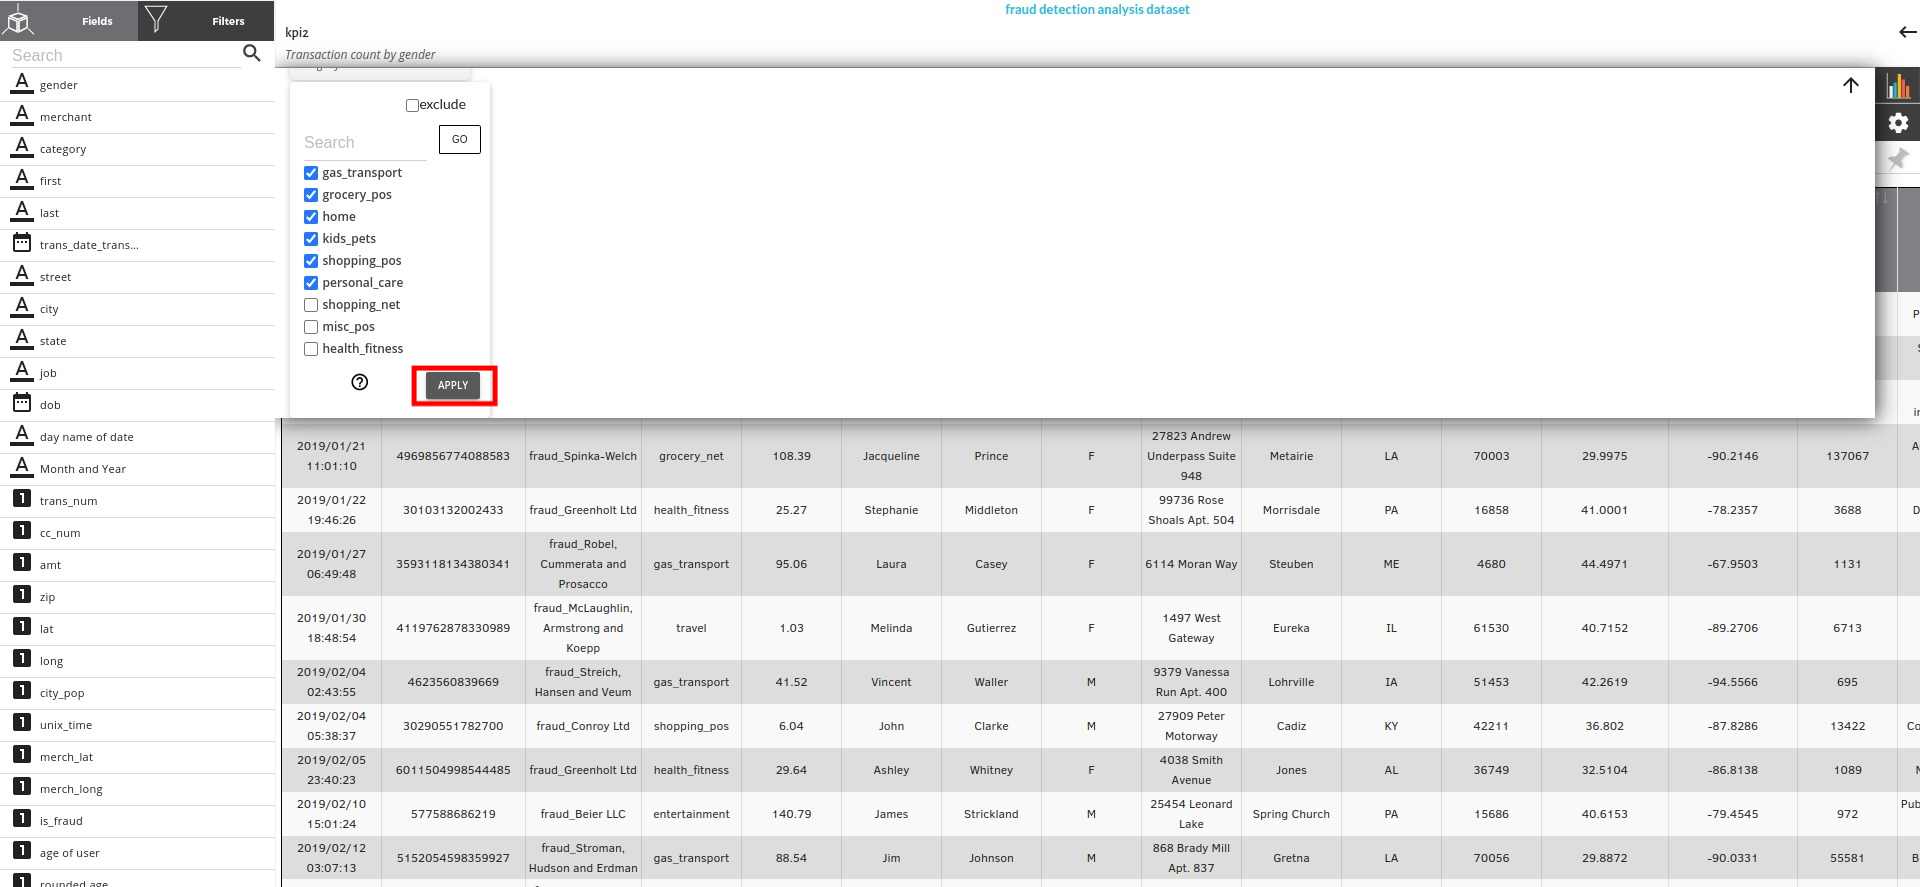This screenshot has height=887, width=1920.
Task: Uncheck grocery_pos category
Action: pyautogui.click(x=311, y=195)
